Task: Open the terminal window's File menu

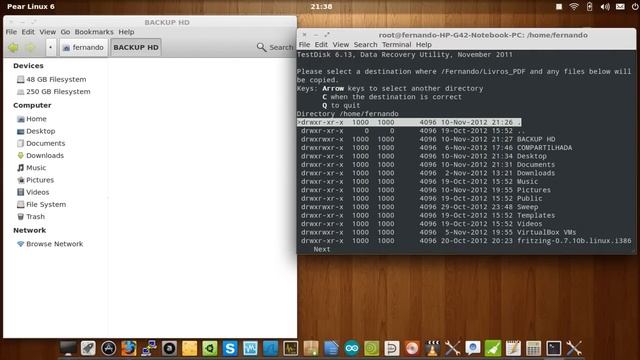Action: click(304, 44)
